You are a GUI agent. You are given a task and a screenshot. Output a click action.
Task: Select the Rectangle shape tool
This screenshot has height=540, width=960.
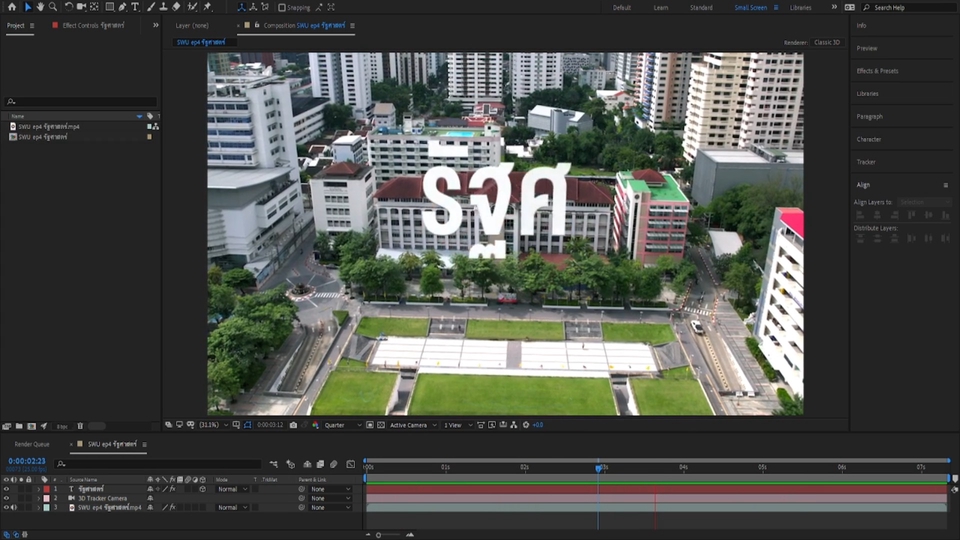110,7
